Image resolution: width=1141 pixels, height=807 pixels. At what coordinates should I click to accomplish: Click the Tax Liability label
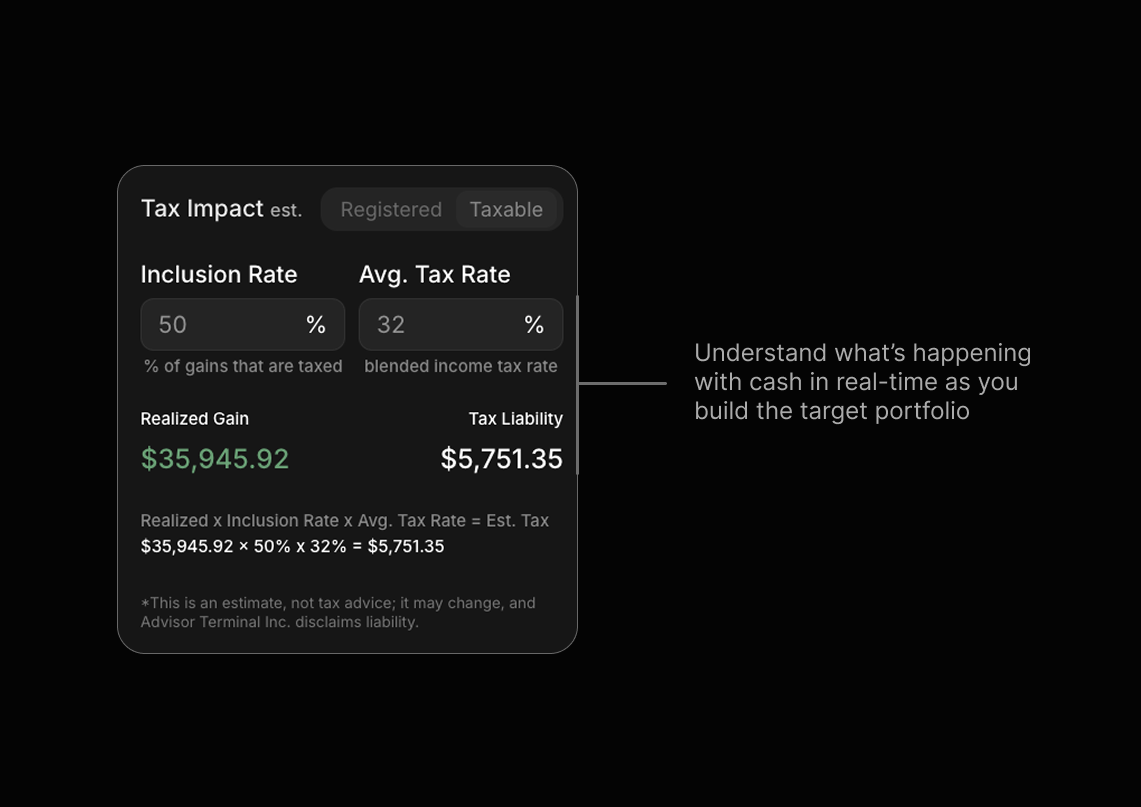[516, 419]
